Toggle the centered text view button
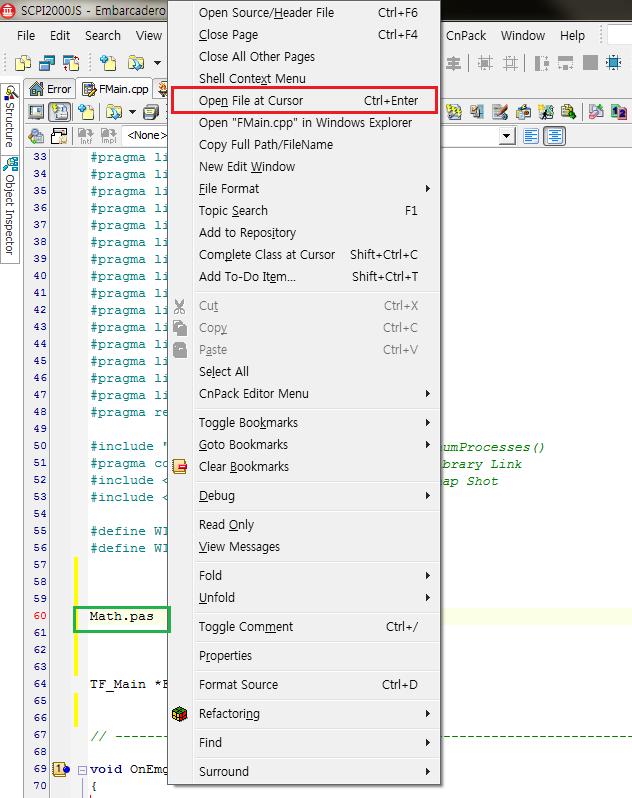The height and width of the screenshot is (798, 632). (554, 135)
